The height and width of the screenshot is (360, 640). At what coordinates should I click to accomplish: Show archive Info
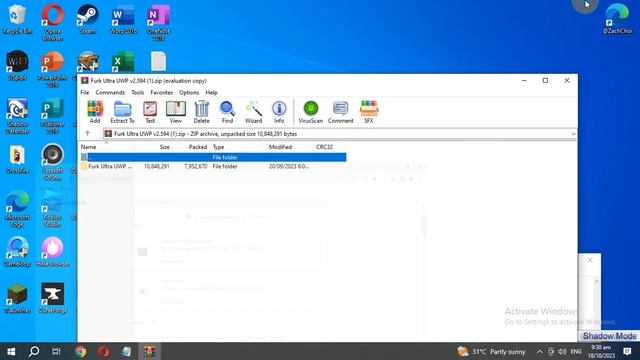click(279, 112)
